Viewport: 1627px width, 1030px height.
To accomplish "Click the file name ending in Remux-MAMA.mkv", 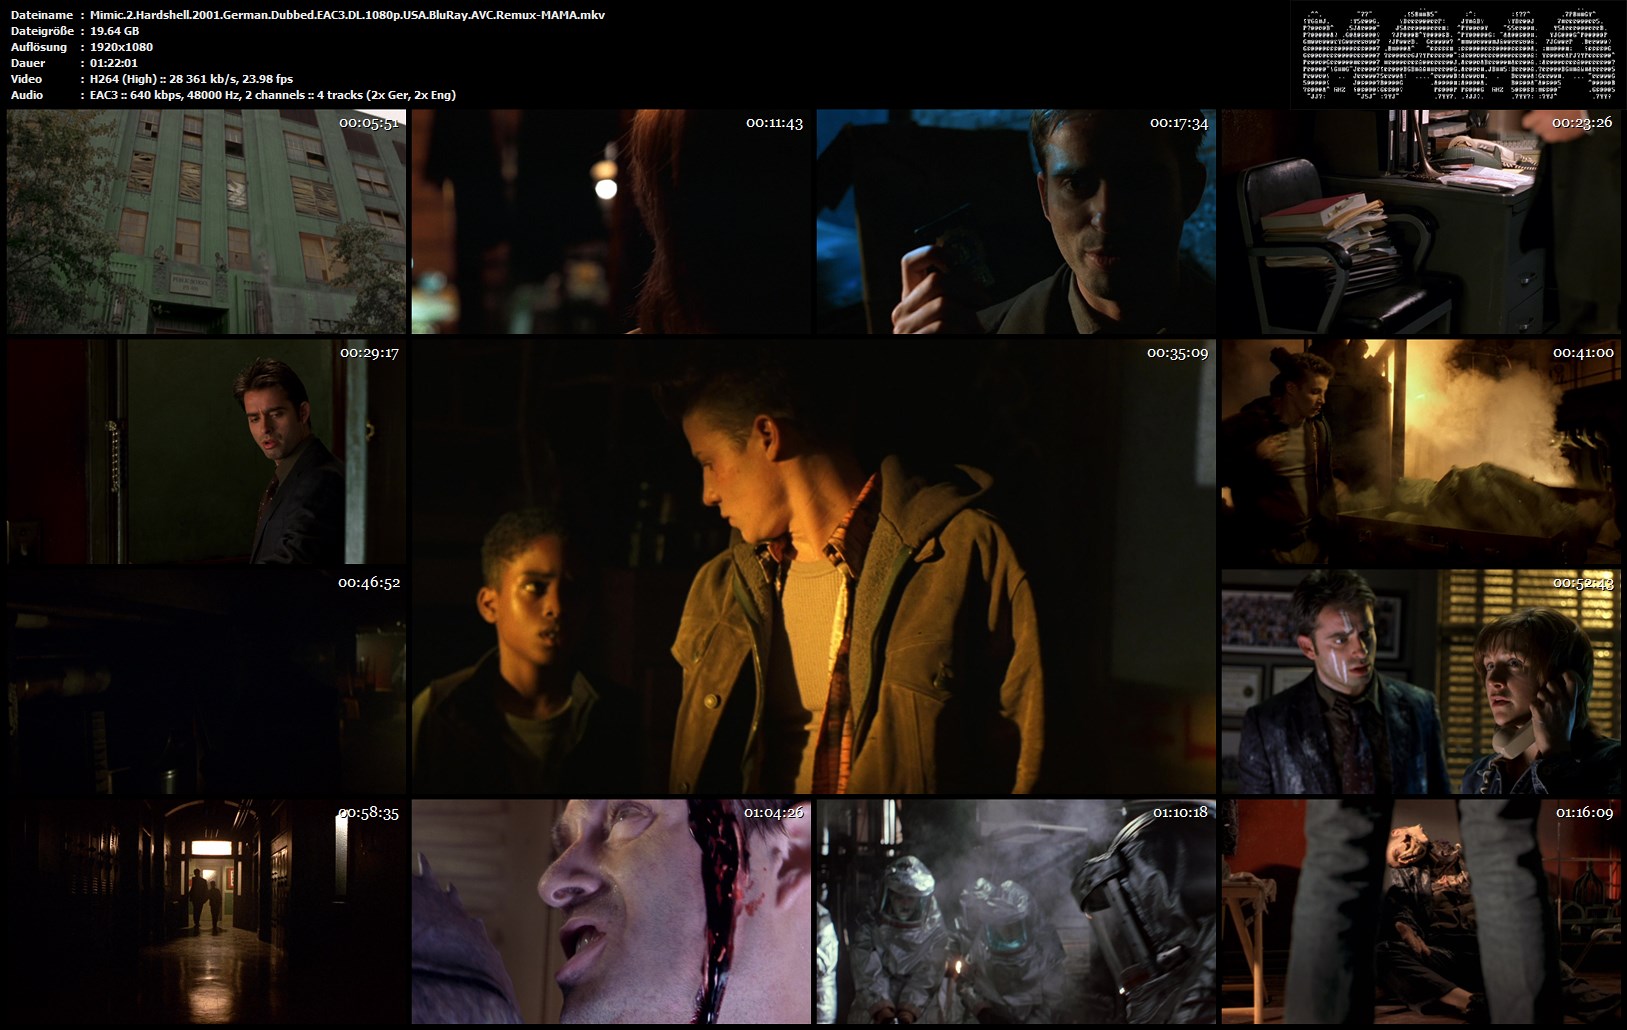I will [347, 15].
